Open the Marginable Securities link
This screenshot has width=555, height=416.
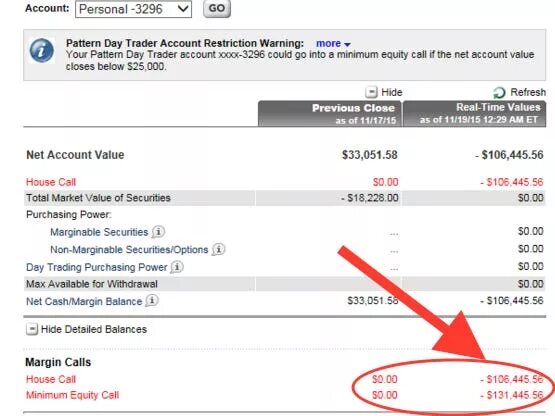[x=99, y=232]
